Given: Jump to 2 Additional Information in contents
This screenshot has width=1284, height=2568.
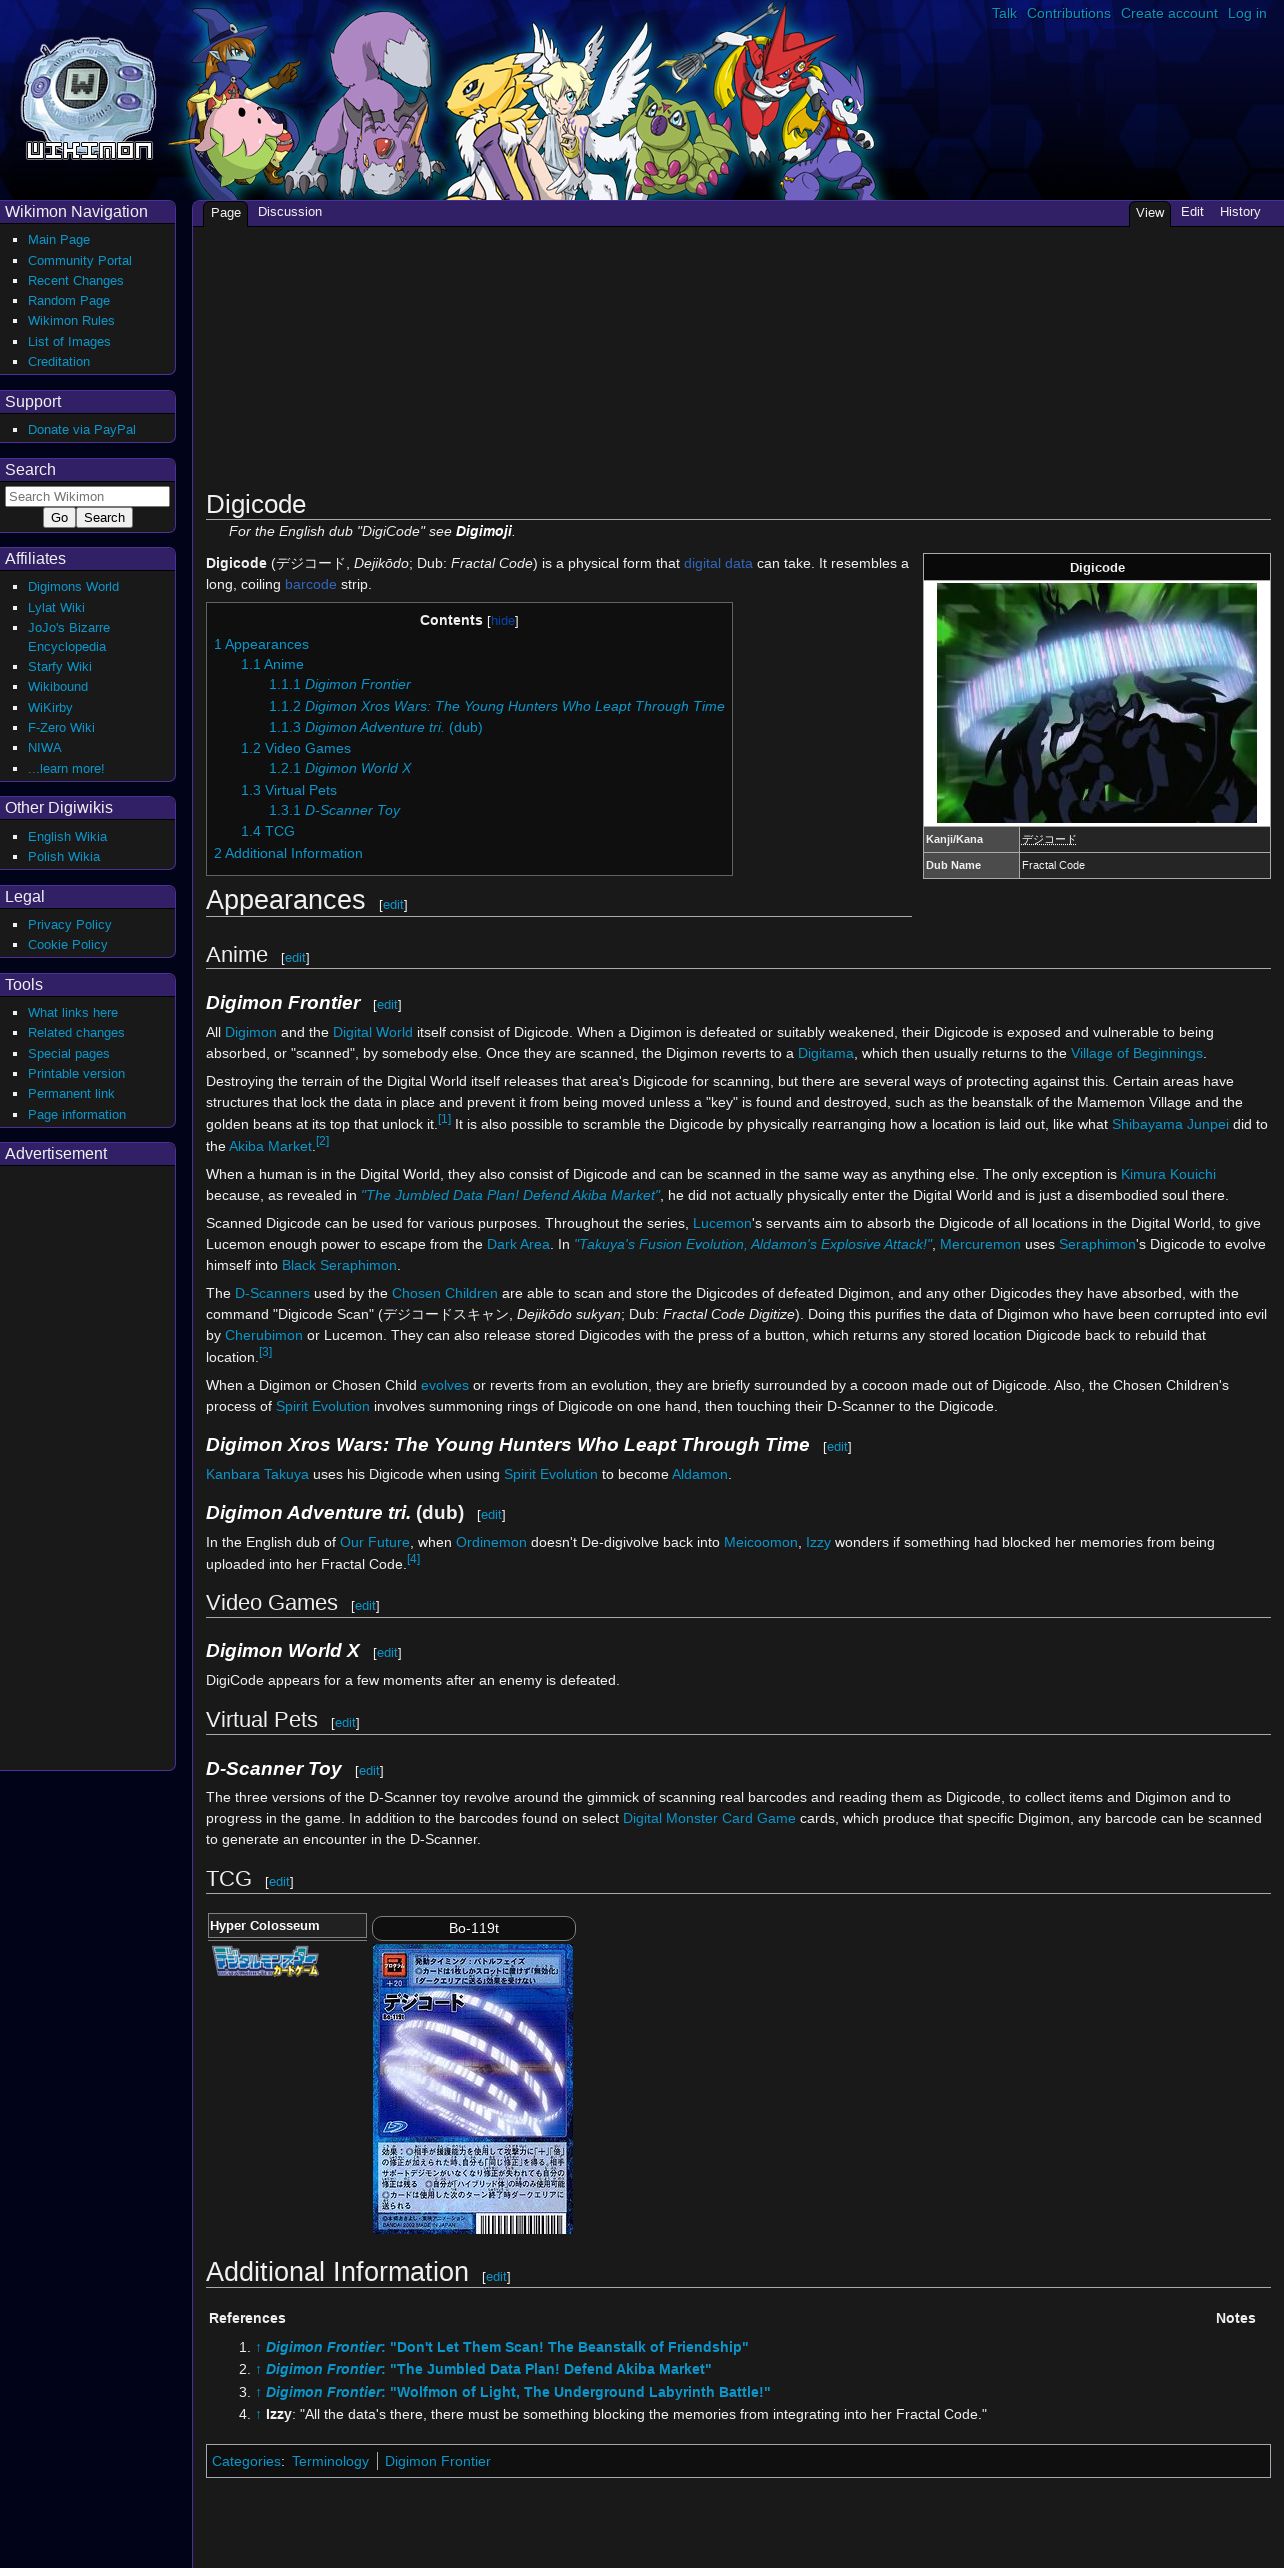Looking at the screenshot, I should coord(288,854).
